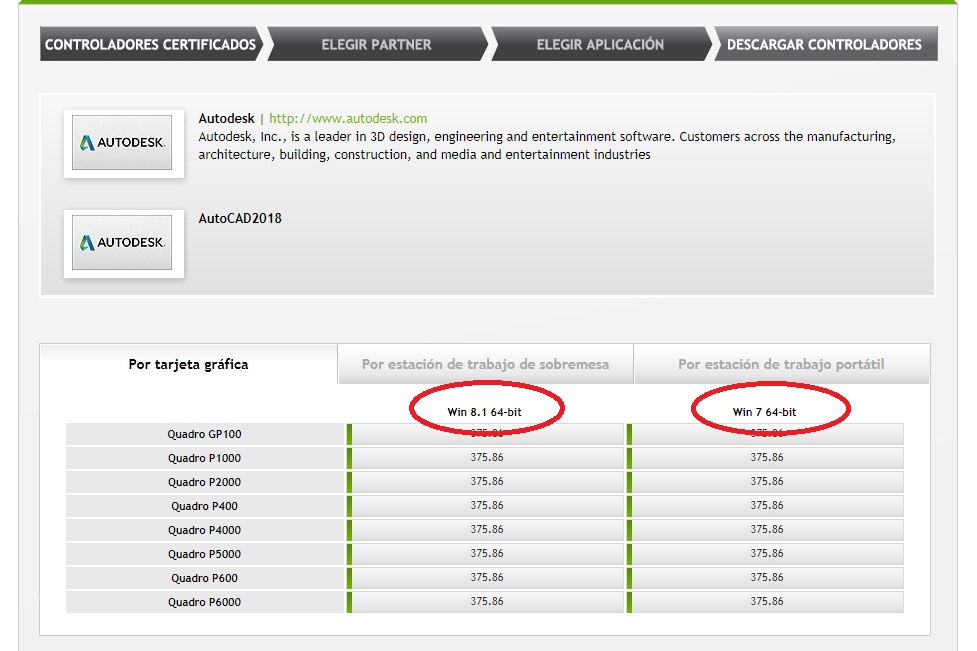Click the Autodesk partner logo thumbnail

tap(123, 143)
